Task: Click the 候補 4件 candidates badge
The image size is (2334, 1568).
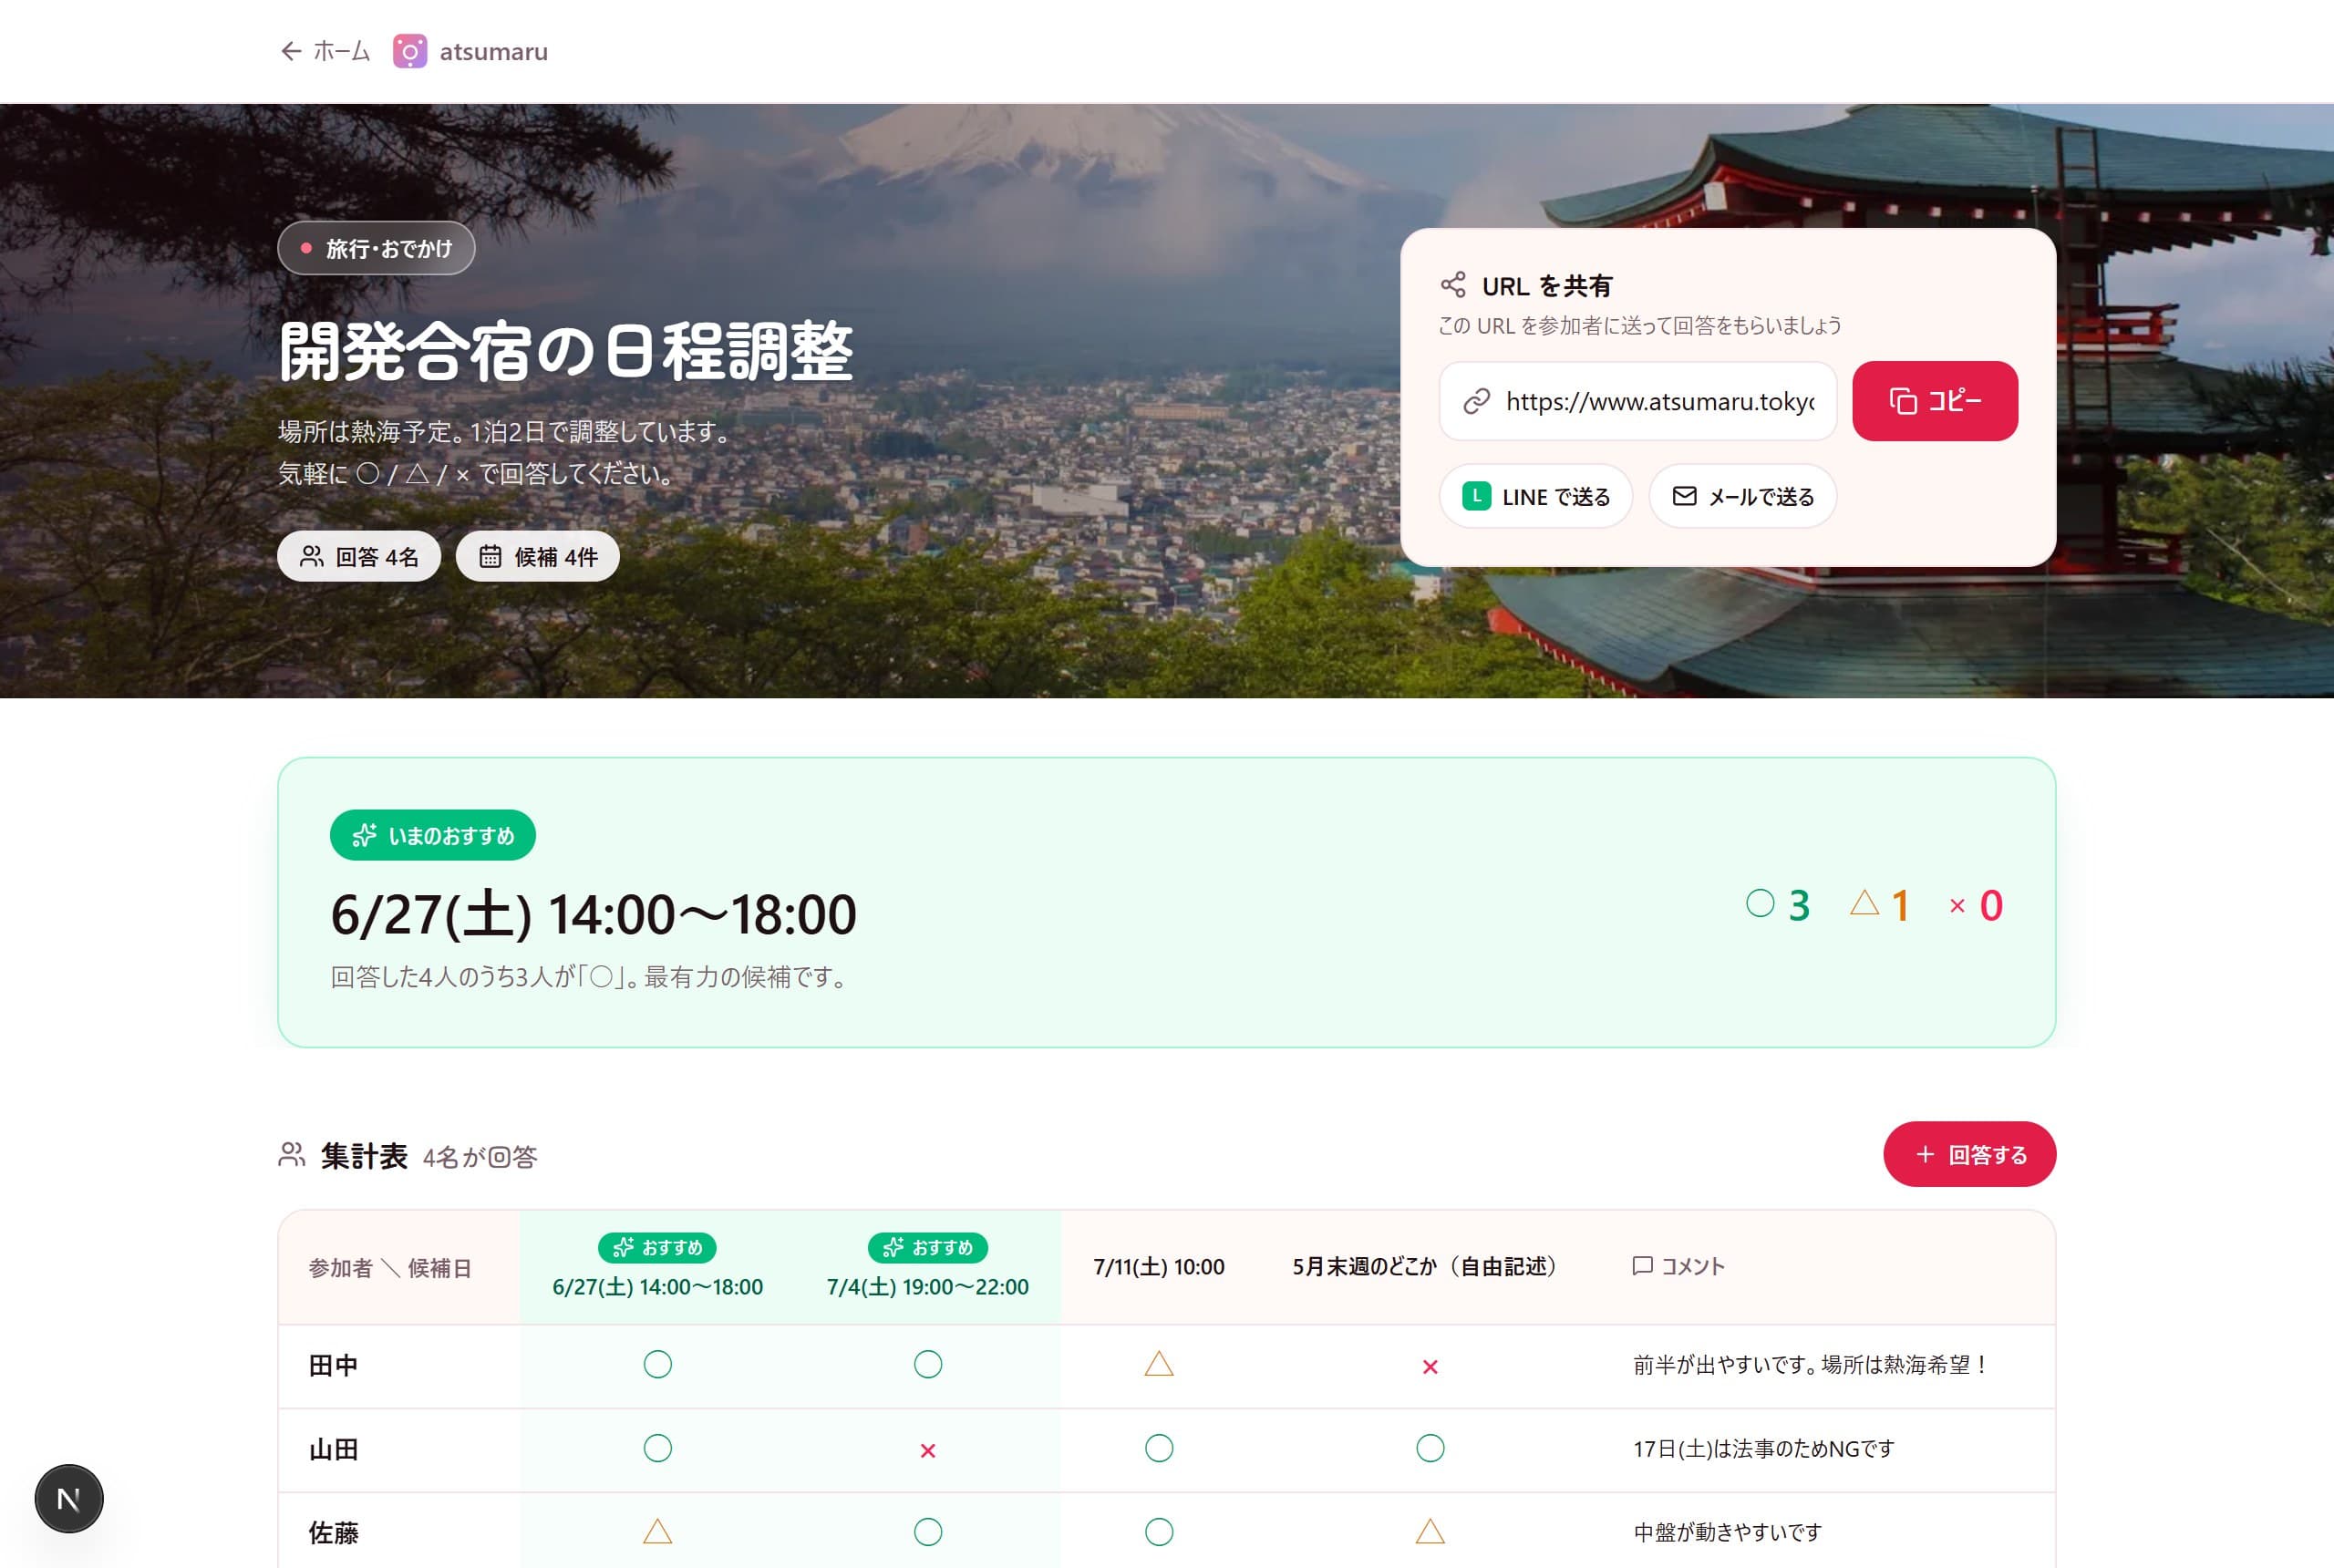Action: [x=538, y=556]
